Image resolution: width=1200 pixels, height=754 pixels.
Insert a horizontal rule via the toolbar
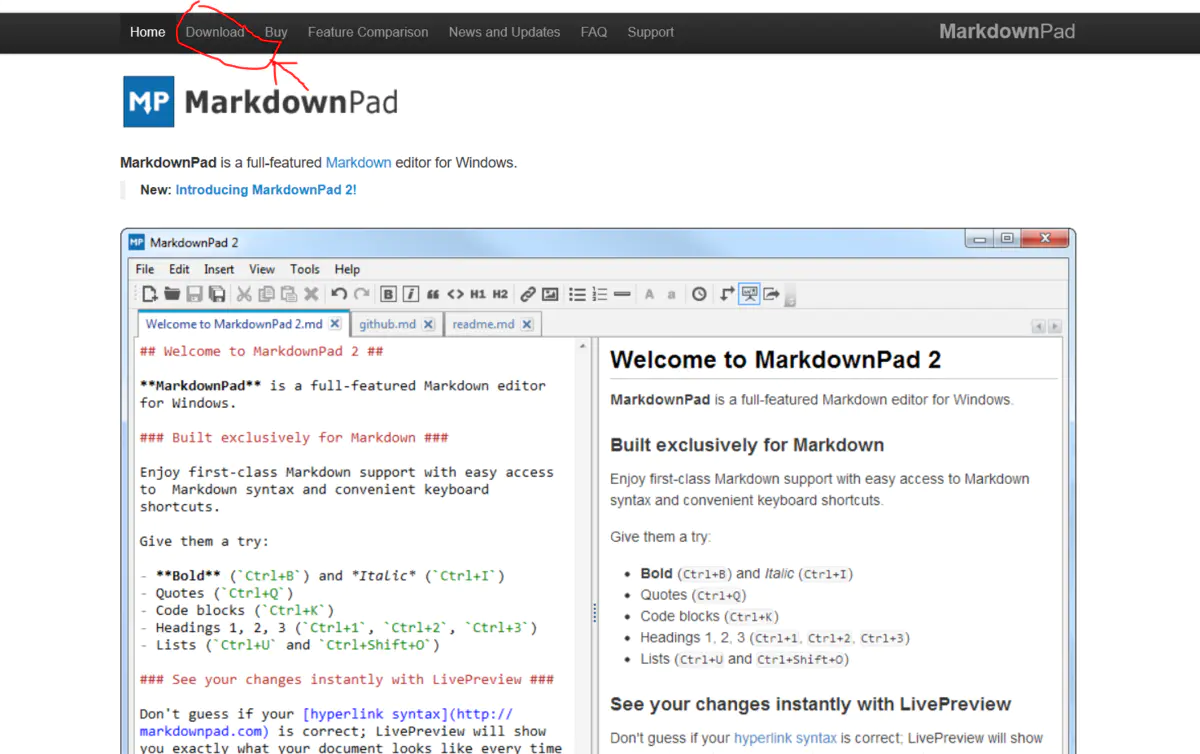coord(622,293)
